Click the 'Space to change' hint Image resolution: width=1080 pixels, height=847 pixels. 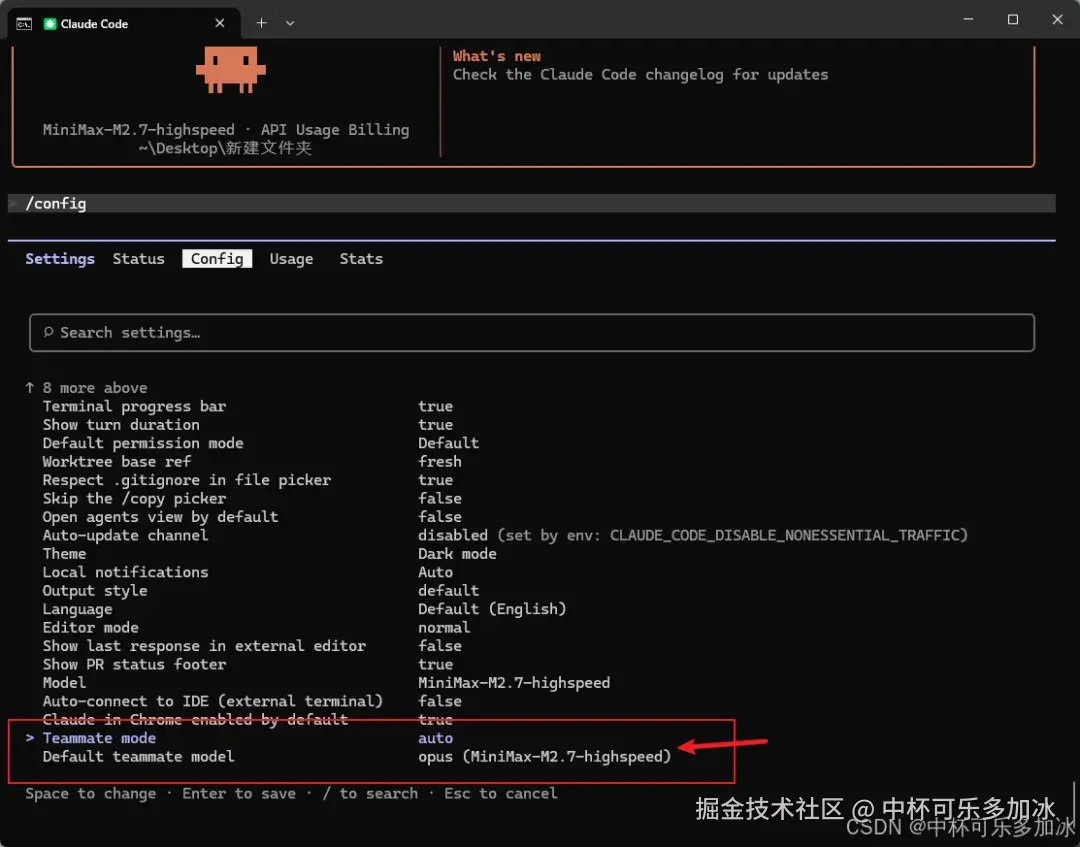pyautogui.click(x=91, y=793)
